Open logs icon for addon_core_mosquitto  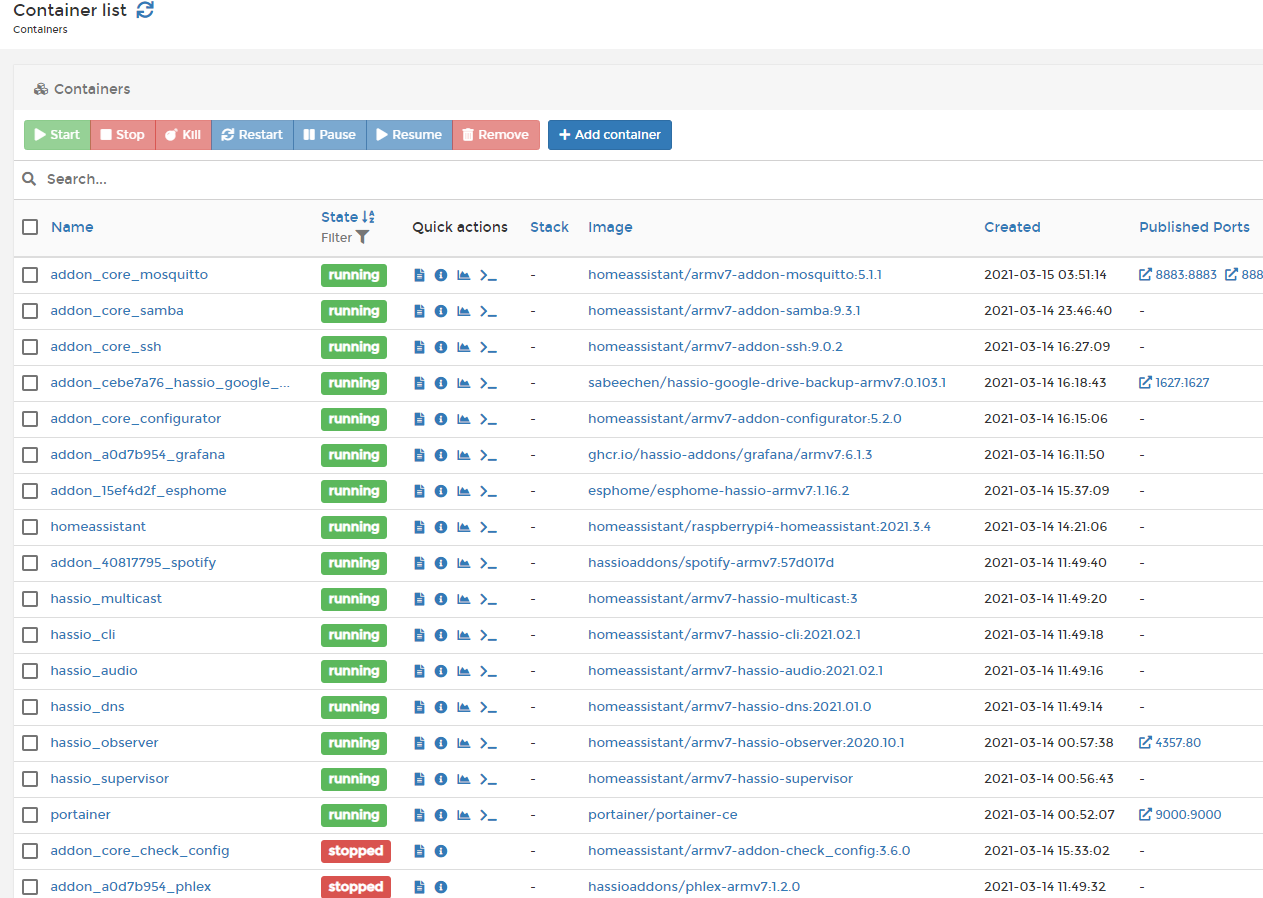click(x=419, y=275)
